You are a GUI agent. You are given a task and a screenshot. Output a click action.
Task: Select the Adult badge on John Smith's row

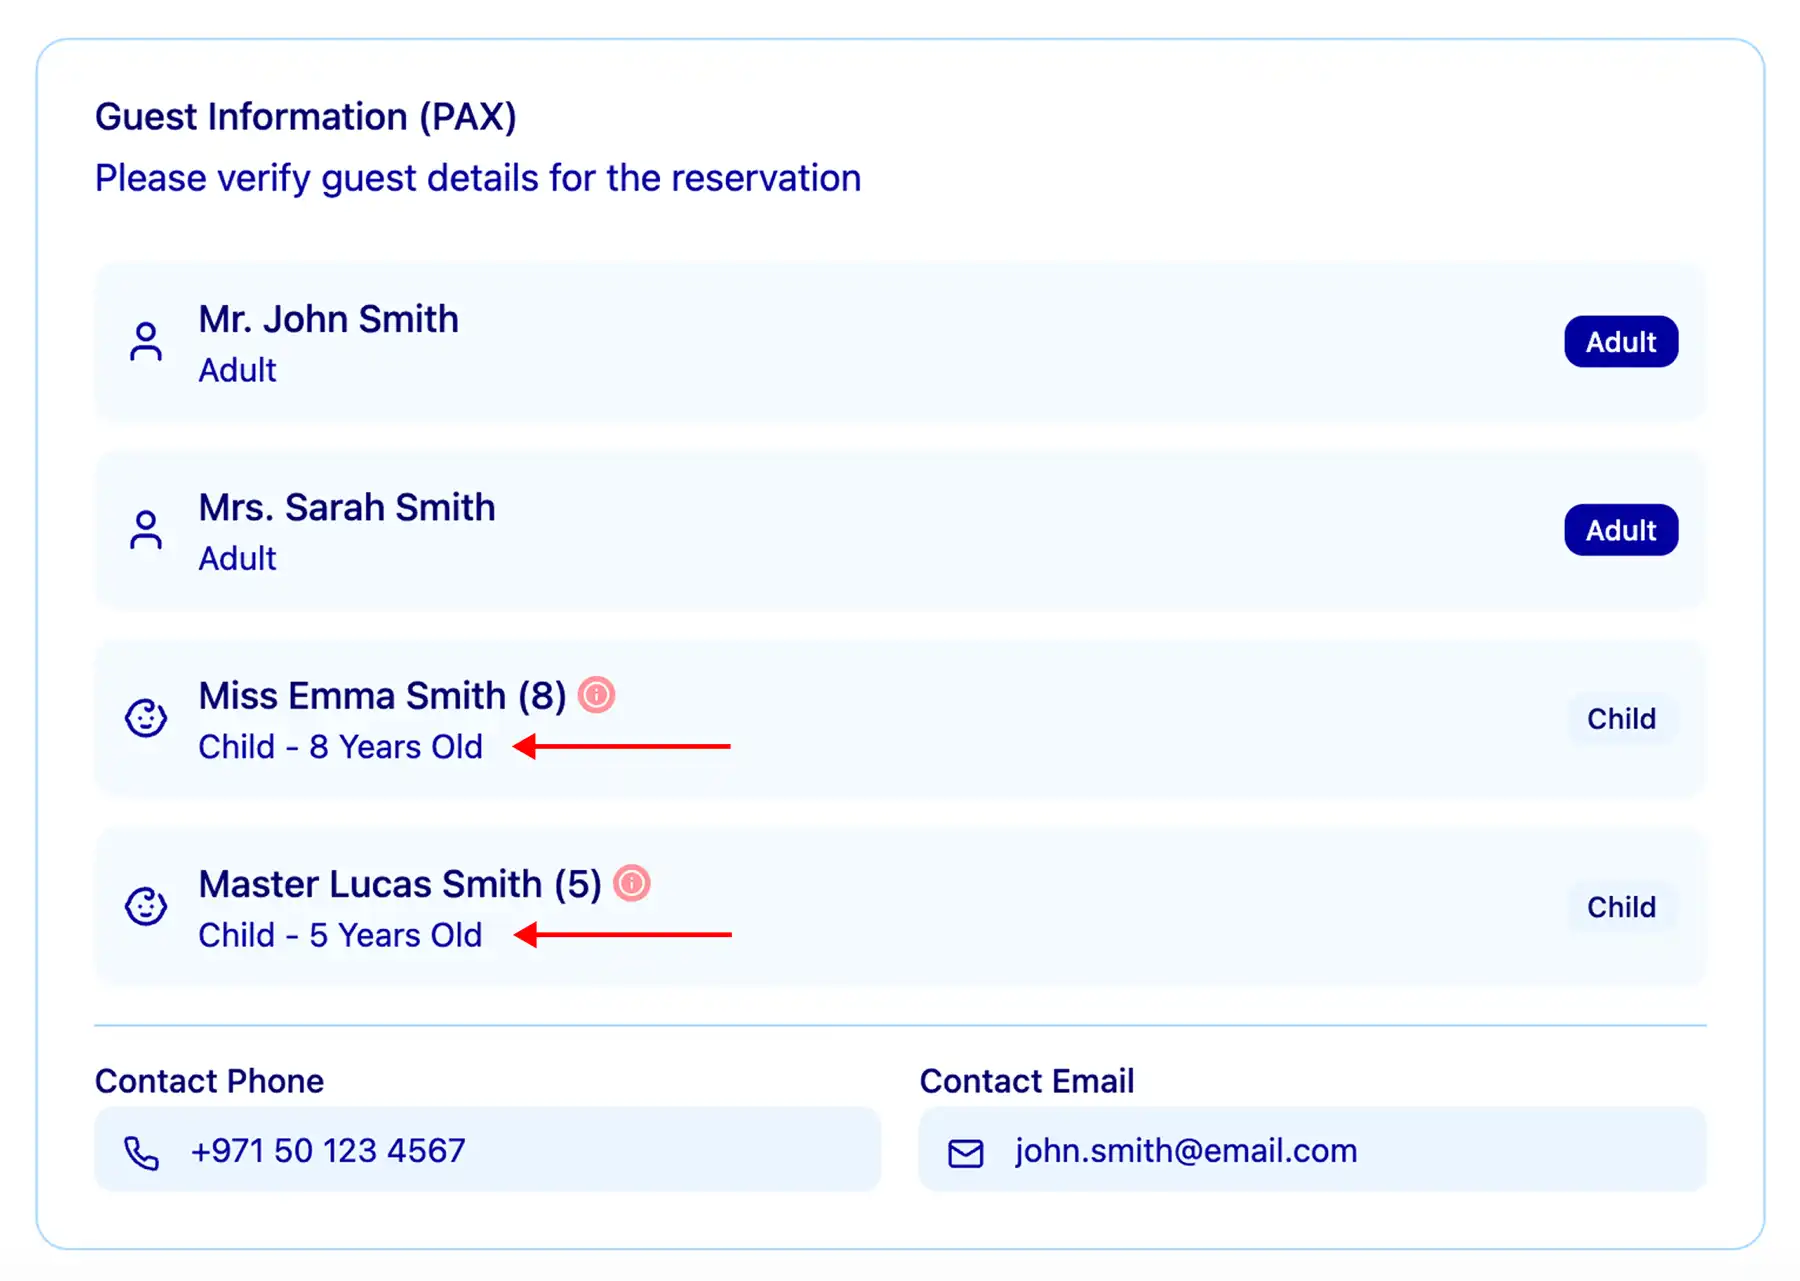pyautogui.click(x=1621, y=342)
